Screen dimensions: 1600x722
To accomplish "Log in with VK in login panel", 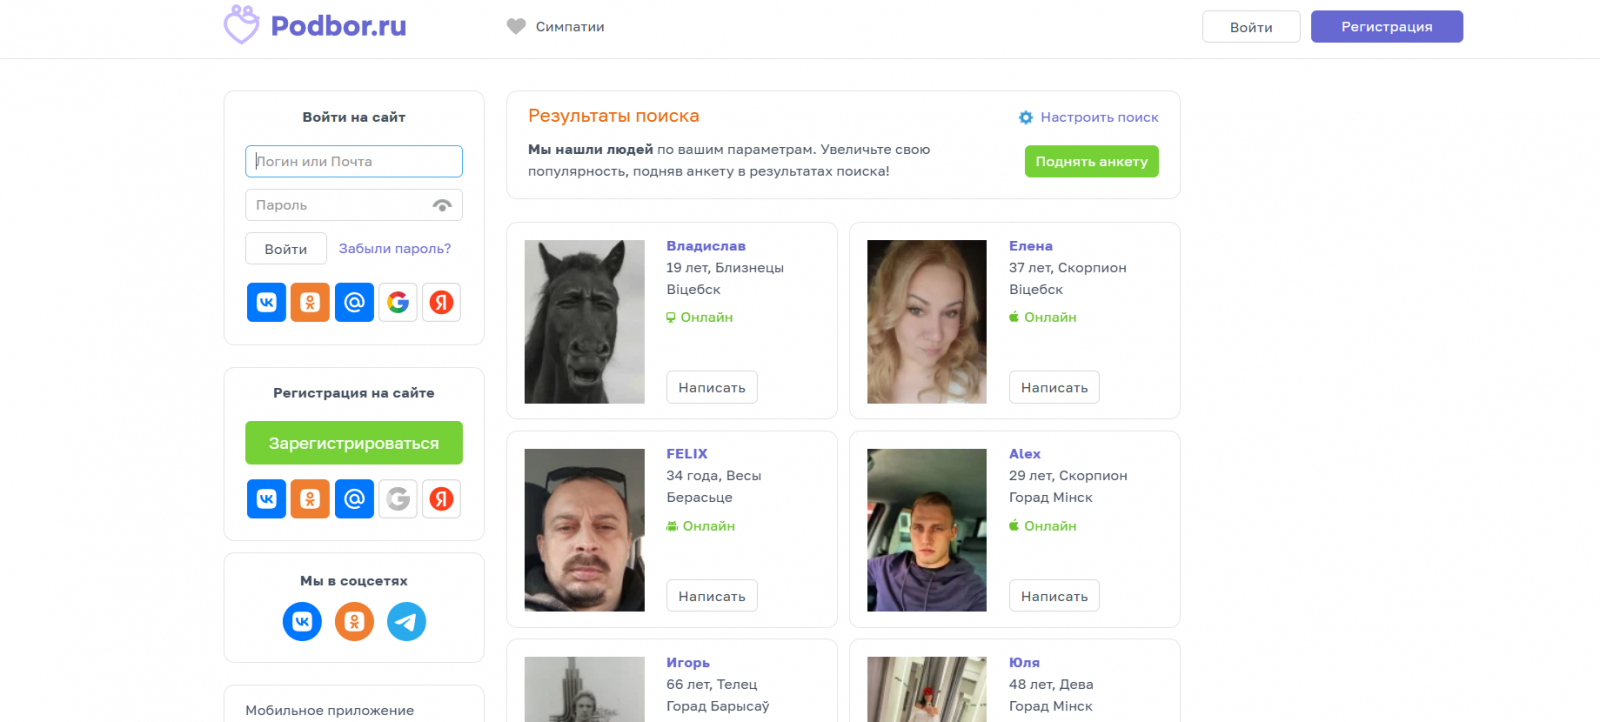I will 266,302.
